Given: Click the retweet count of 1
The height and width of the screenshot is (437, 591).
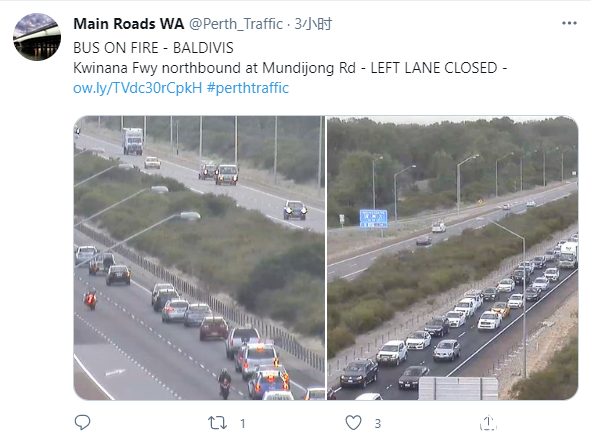Looking at the screenshot, I should pos(243,423).
